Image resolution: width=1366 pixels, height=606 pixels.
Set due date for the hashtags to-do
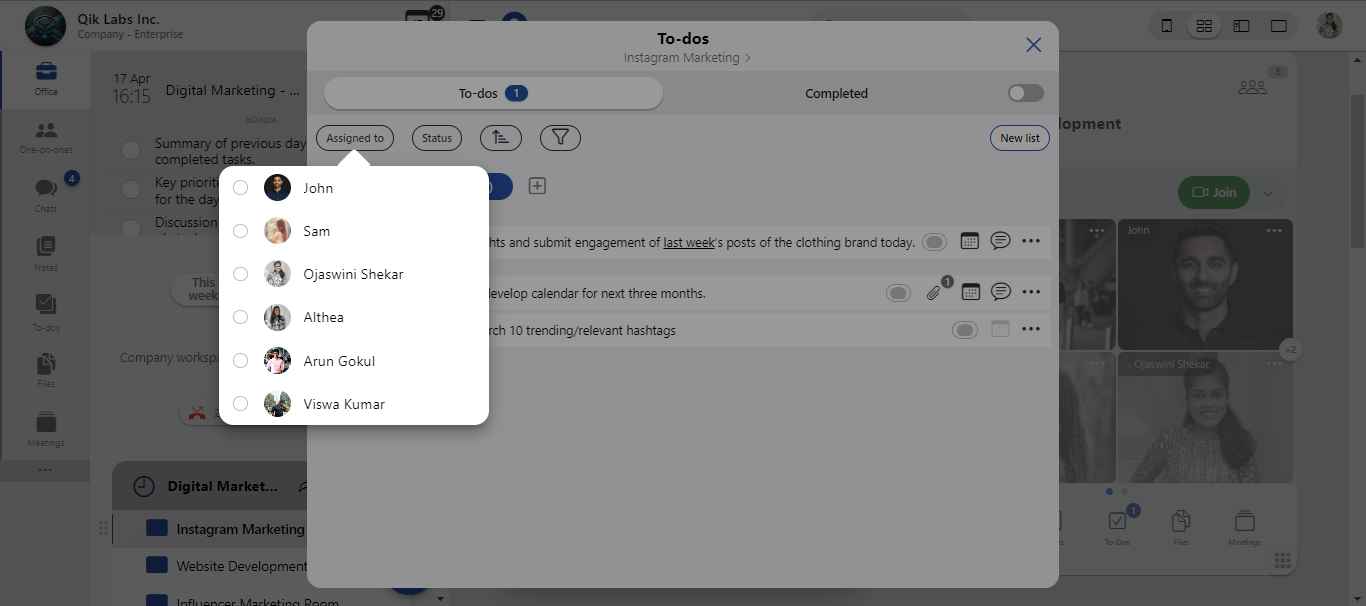pos(1000,330)
